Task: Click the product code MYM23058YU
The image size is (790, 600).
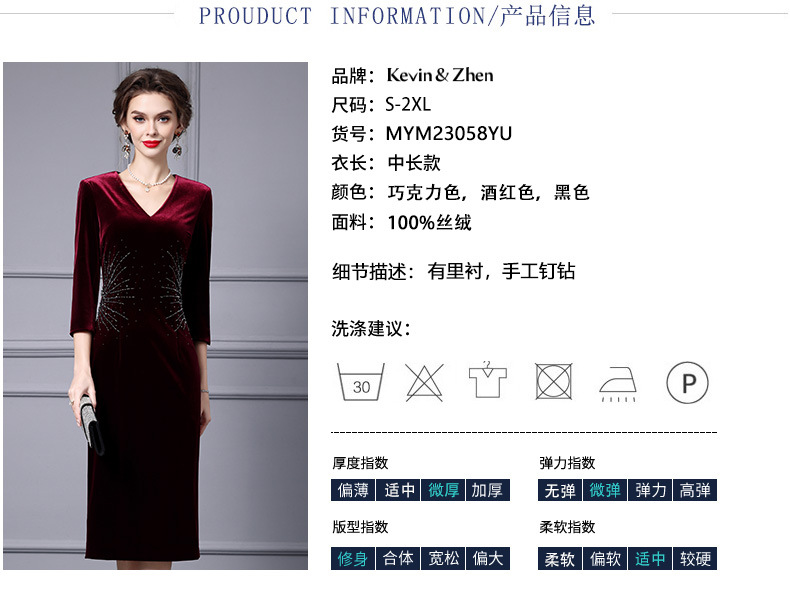Action: click(x=448, y=134)
